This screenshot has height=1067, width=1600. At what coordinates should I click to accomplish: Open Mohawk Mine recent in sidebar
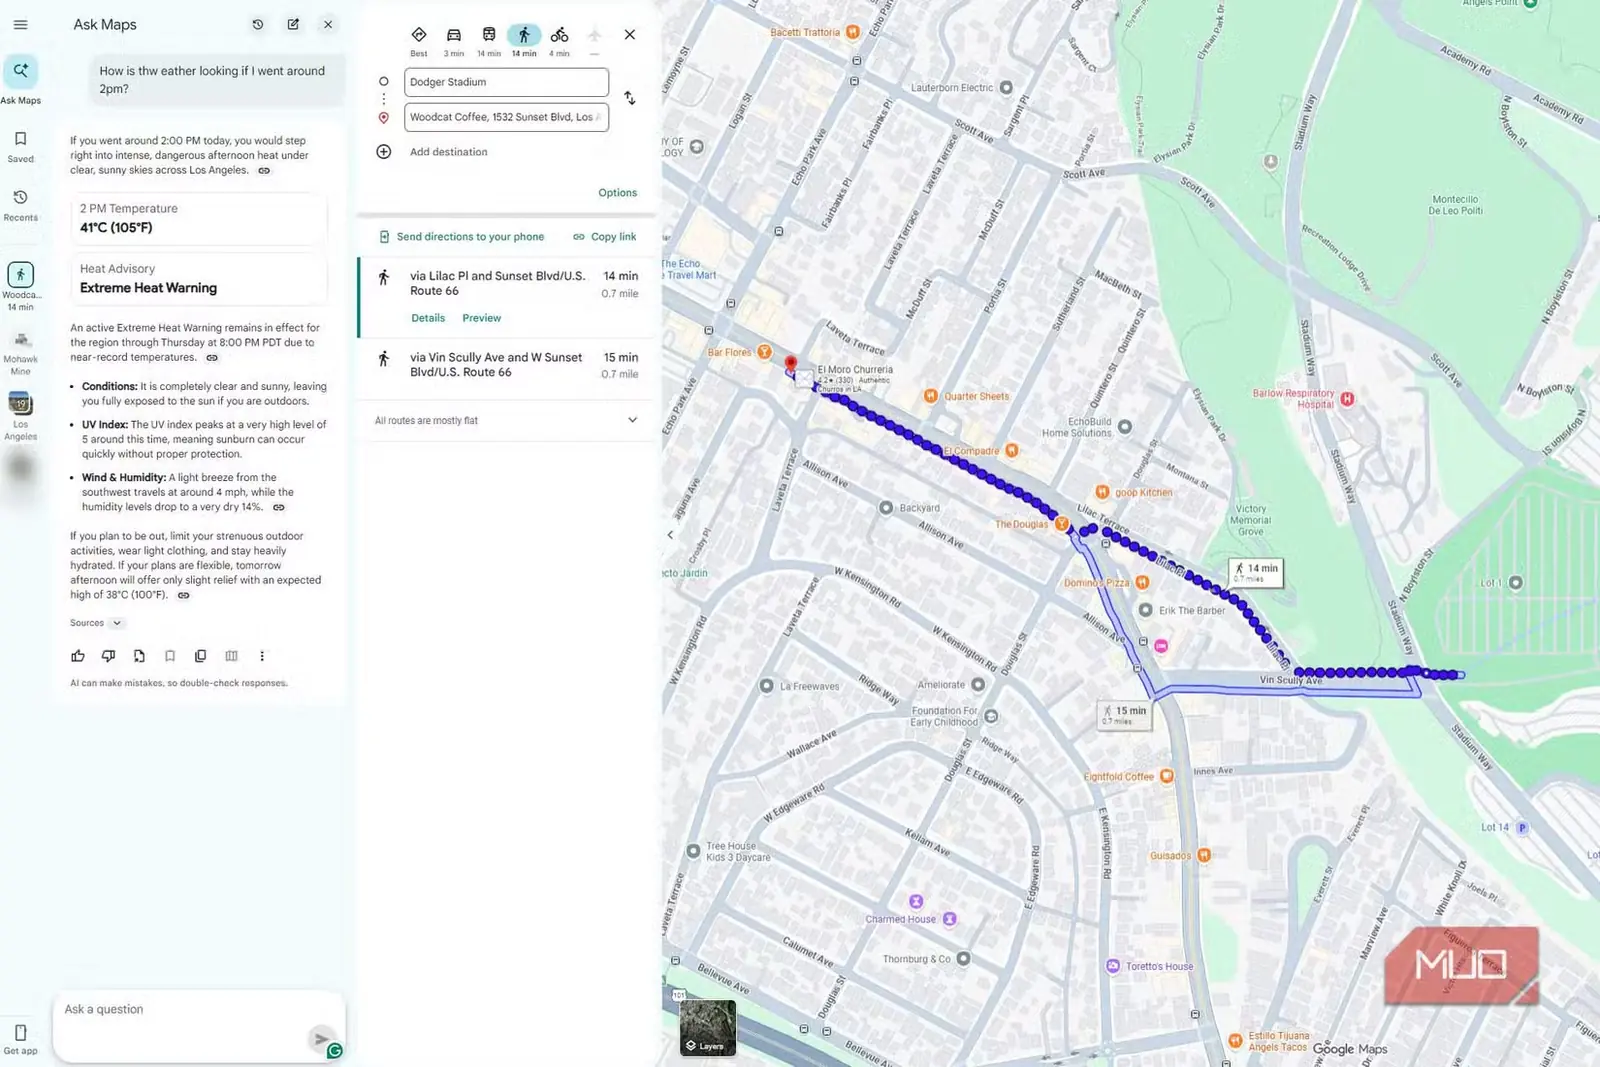click(x=20, y=352)
